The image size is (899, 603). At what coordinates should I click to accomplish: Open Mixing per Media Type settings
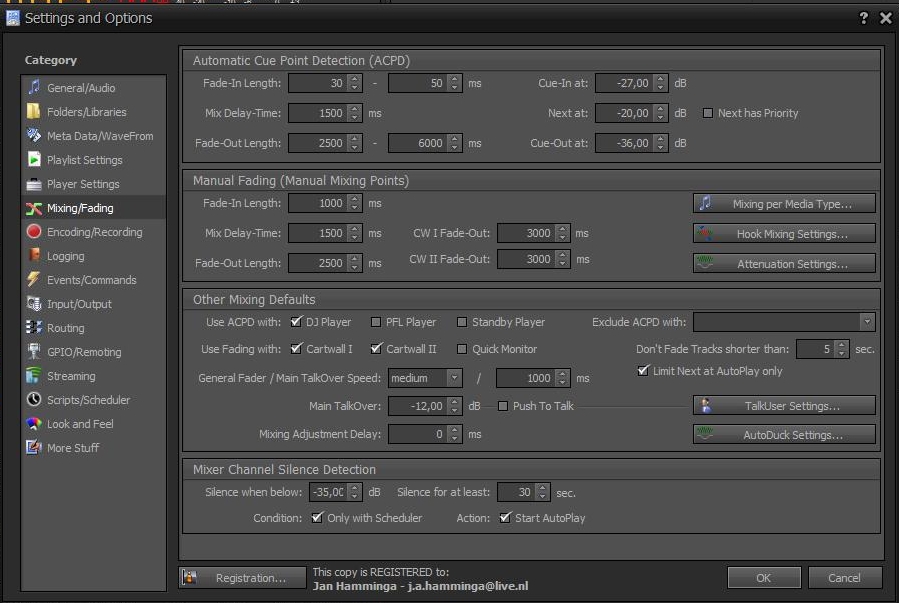[784, 203]
